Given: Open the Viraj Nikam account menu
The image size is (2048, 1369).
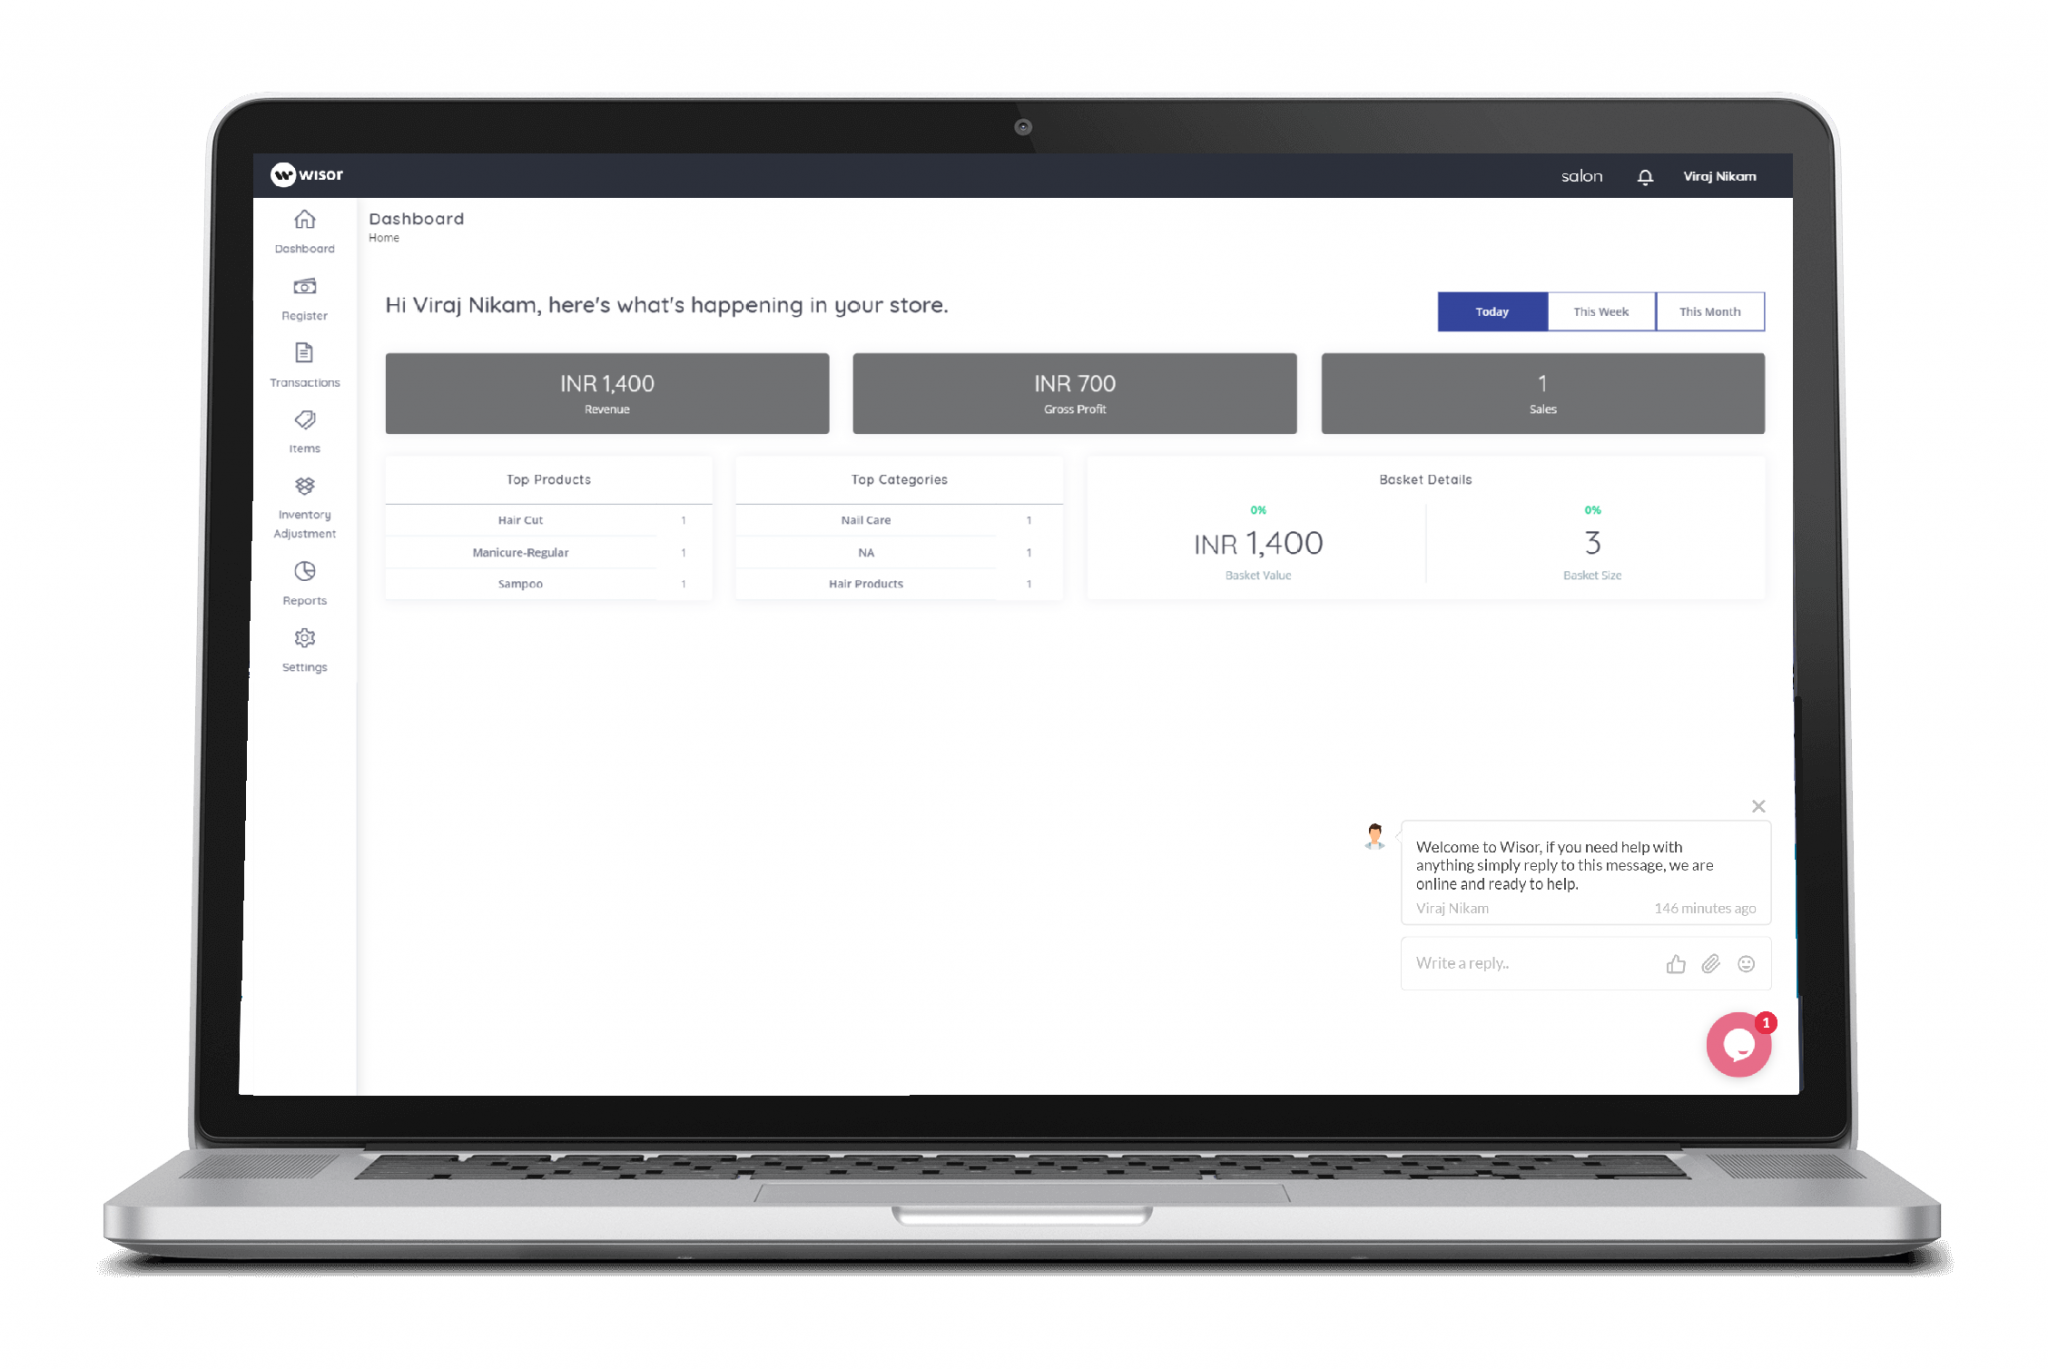Looking at the screenshot, I should coord(1719,176).
